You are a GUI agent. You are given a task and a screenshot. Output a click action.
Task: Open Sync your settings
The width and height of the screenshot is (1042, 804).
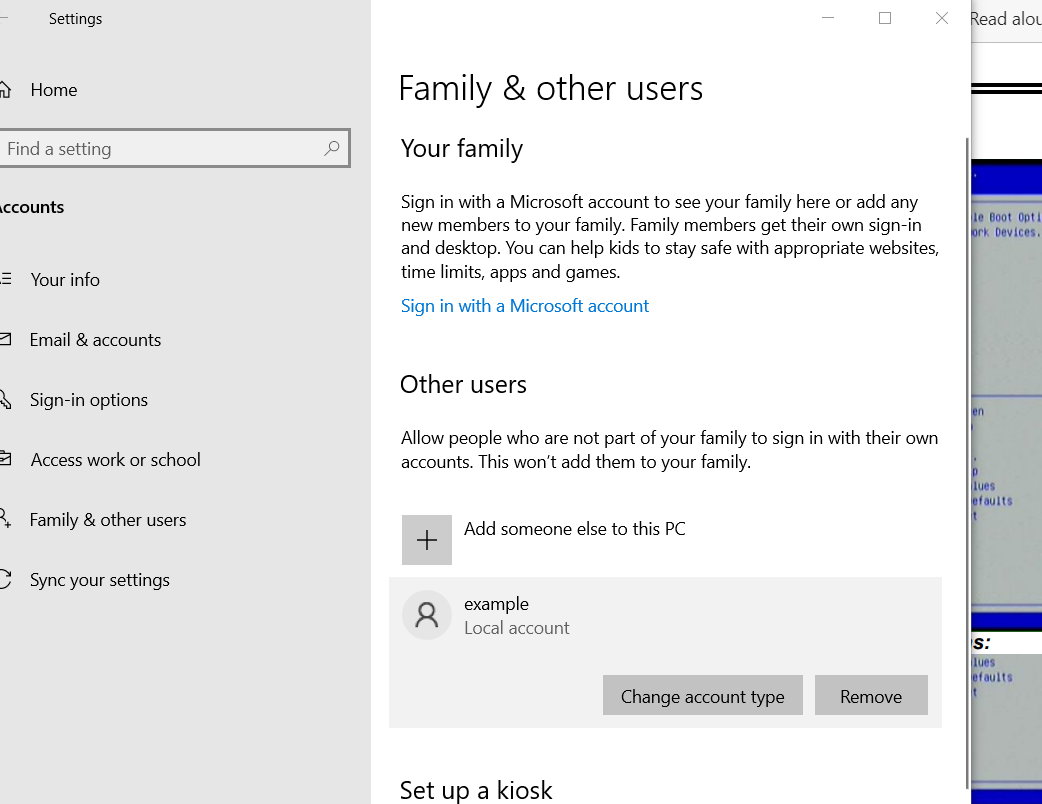click(100, 580)
